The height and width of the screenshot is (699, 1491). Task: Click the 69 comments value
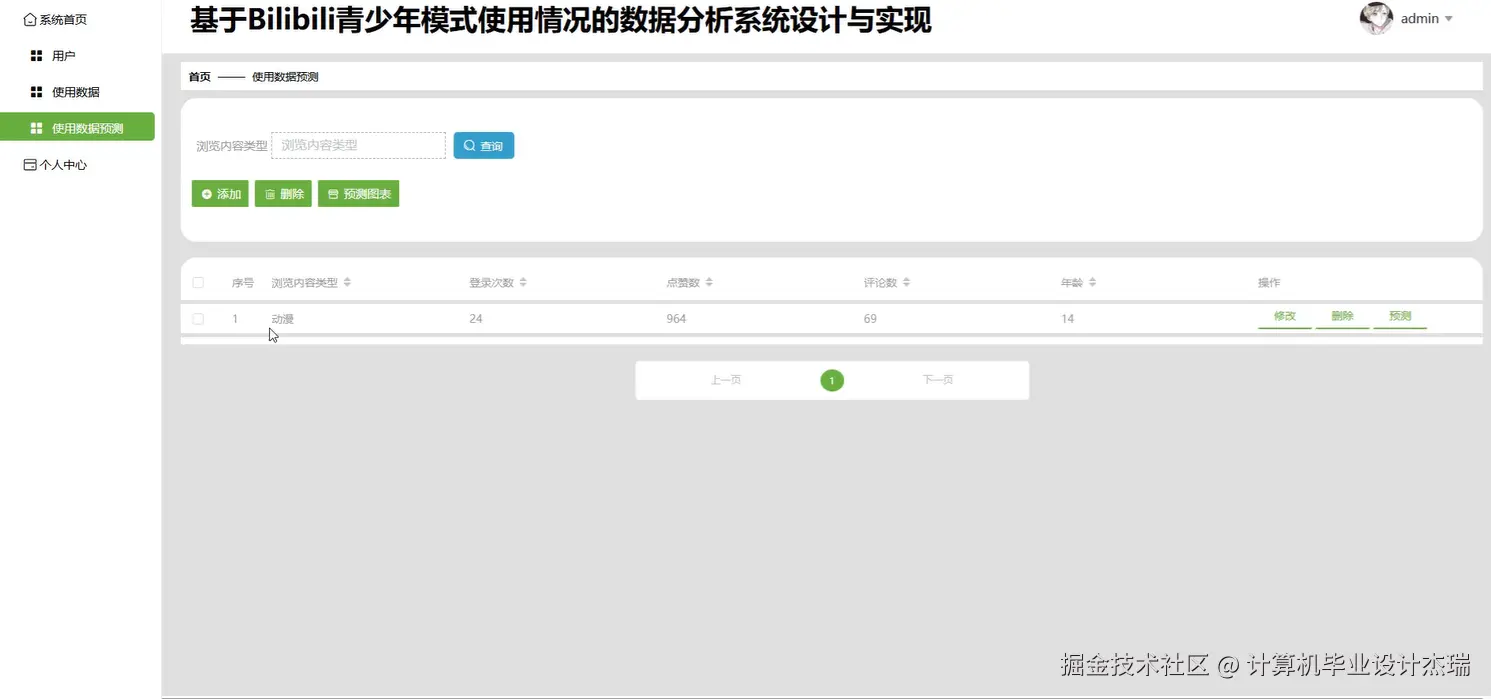pyautogui.click(x=870, y=319)
